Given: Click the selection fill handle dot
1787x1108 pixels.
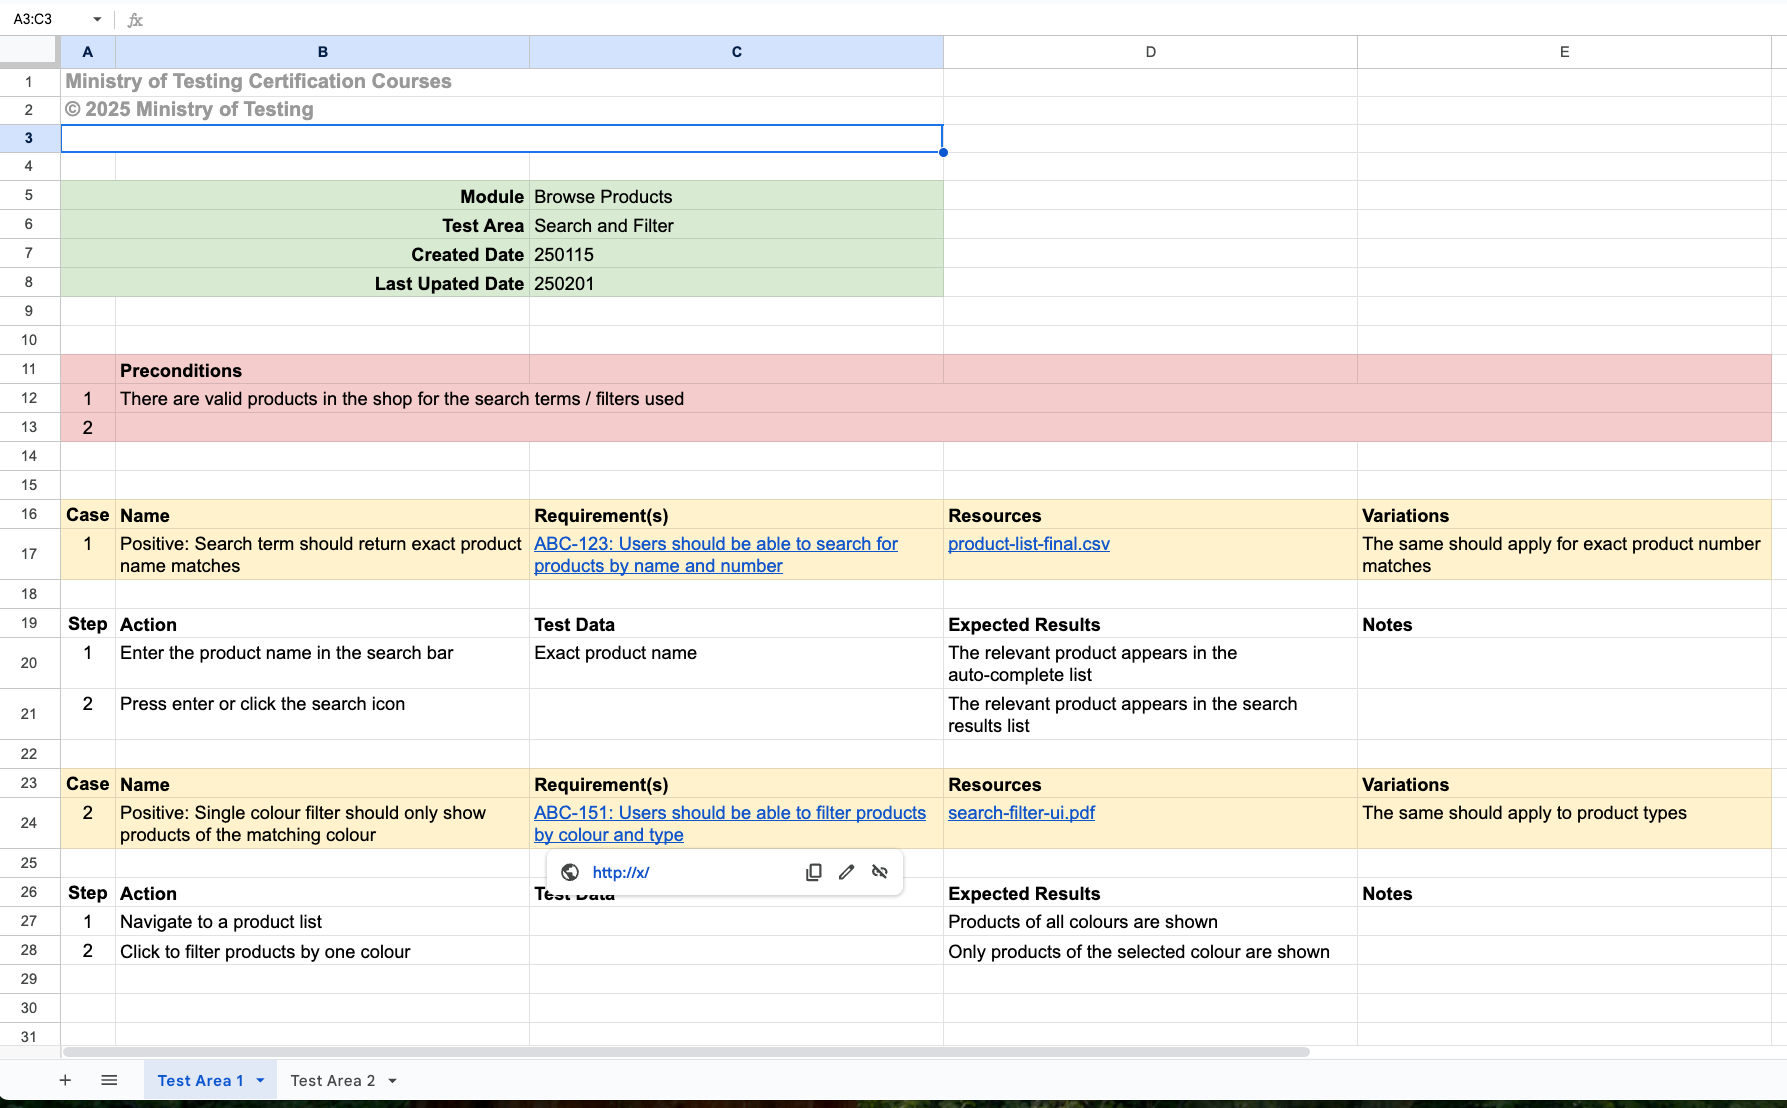Looking at the screenshot, I should pos(943,152).
